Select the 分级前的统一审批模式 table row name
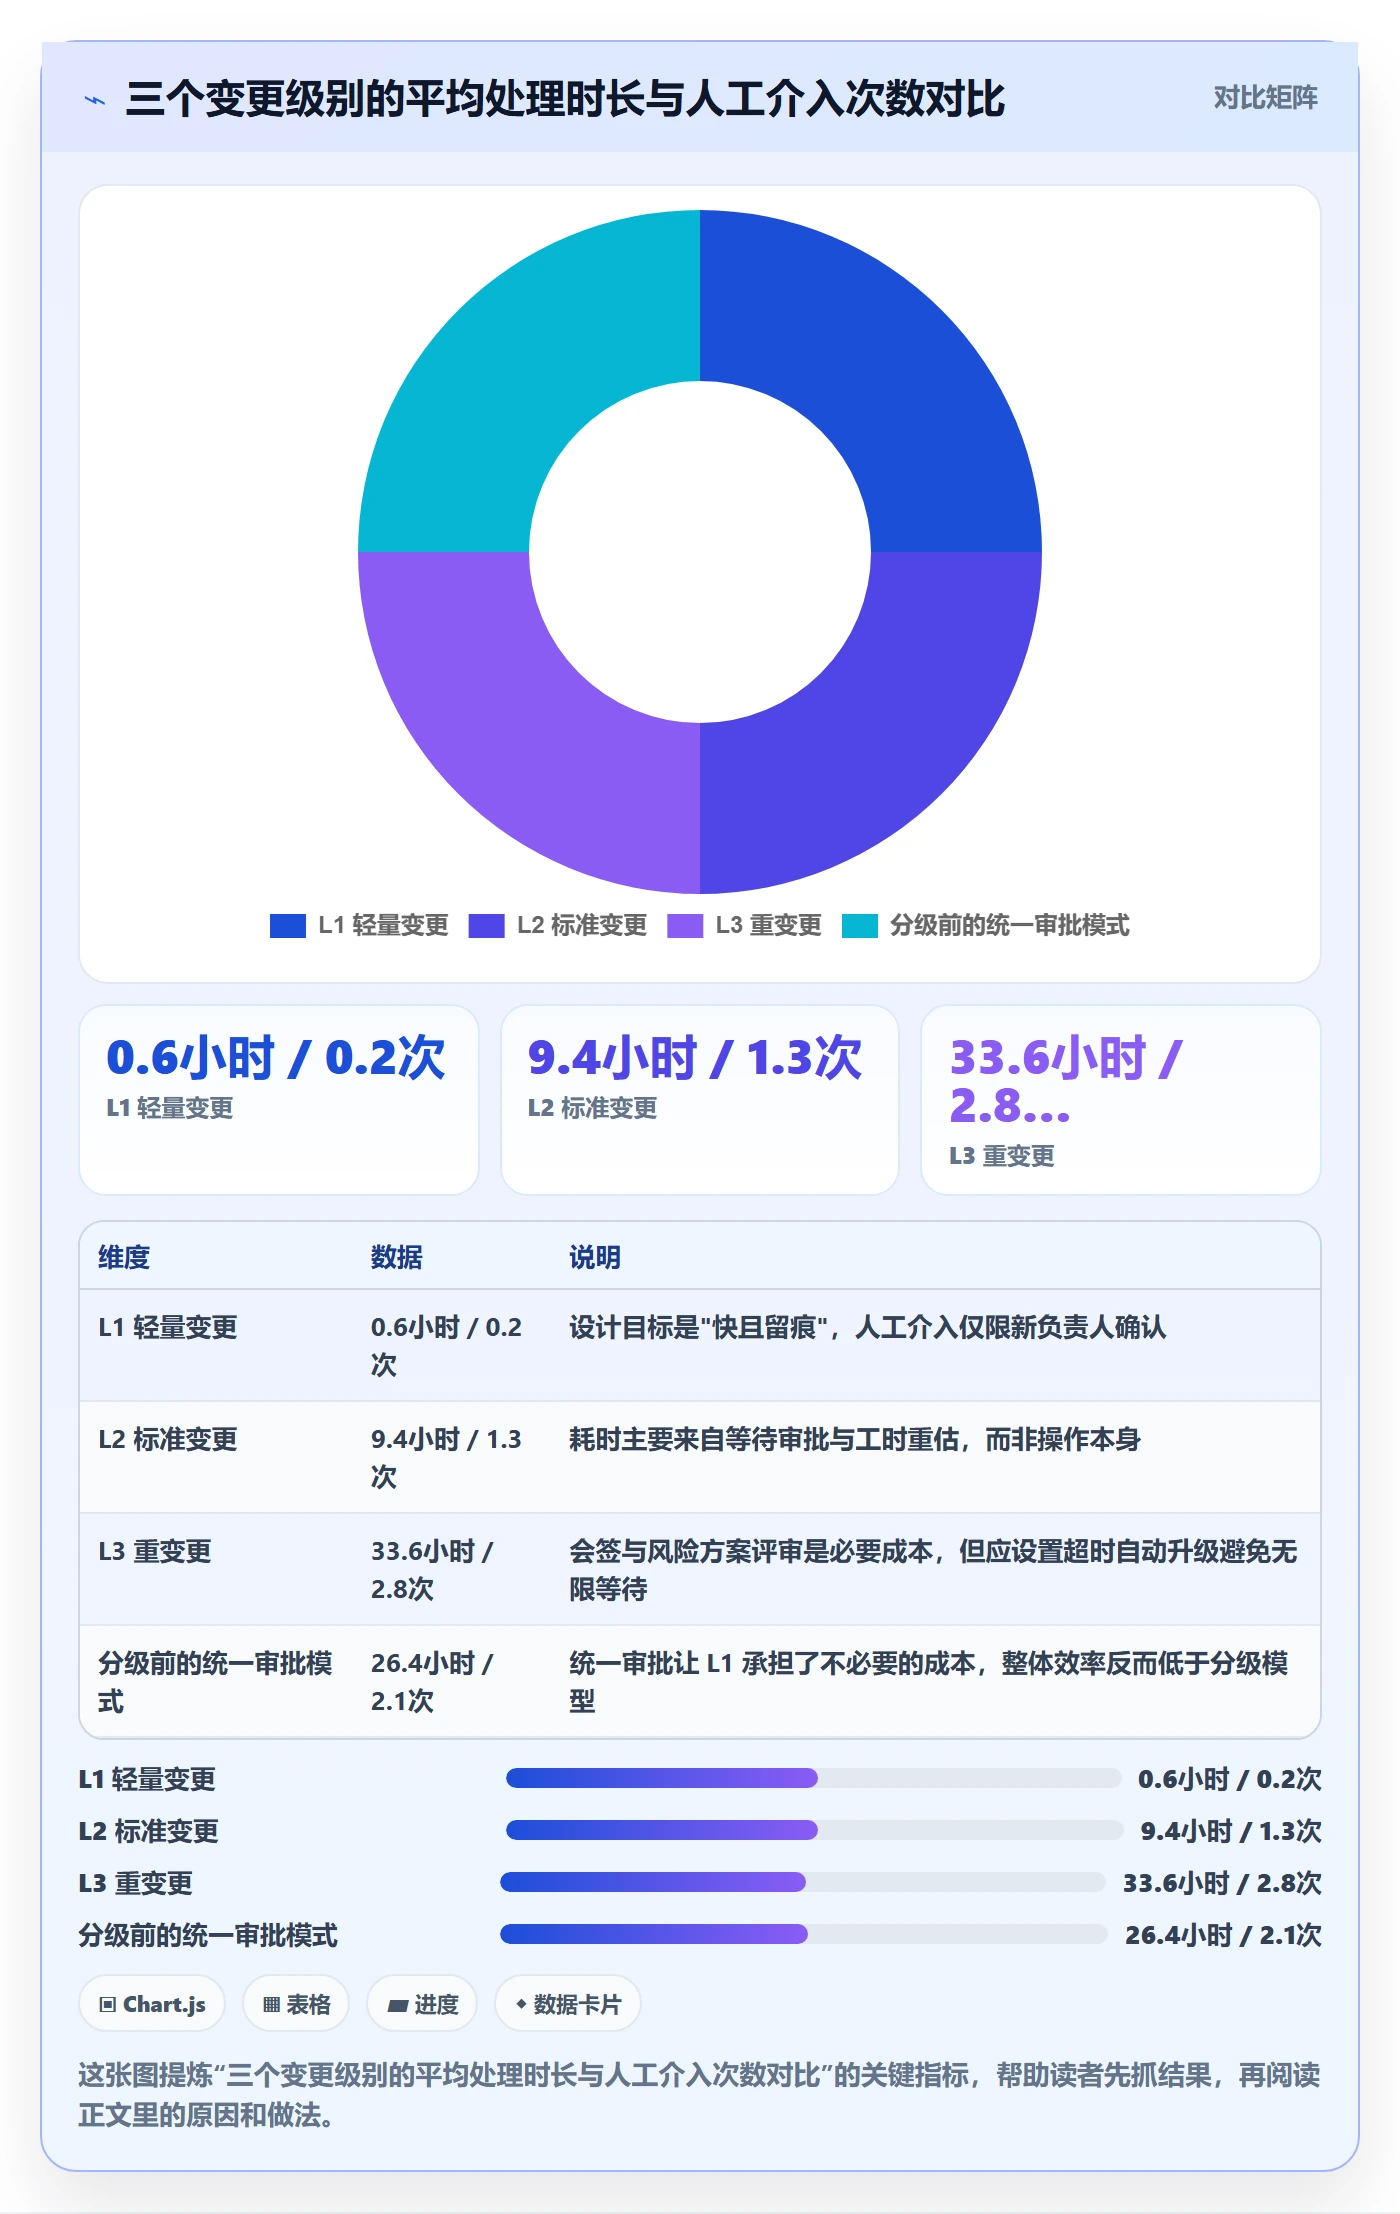The width and height of the screenshot is (1400, 2214). [x=215, y=1682]
